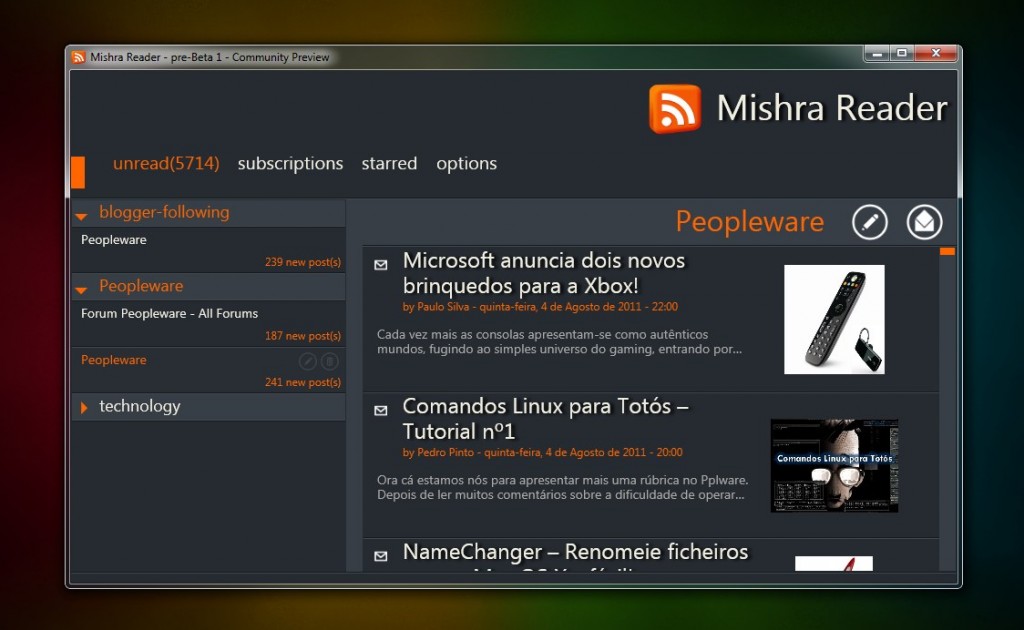Click envelope icon of NameChanger post
Image resolution: width=1024 pixels, height=630 pixels.
click(381, 556)
